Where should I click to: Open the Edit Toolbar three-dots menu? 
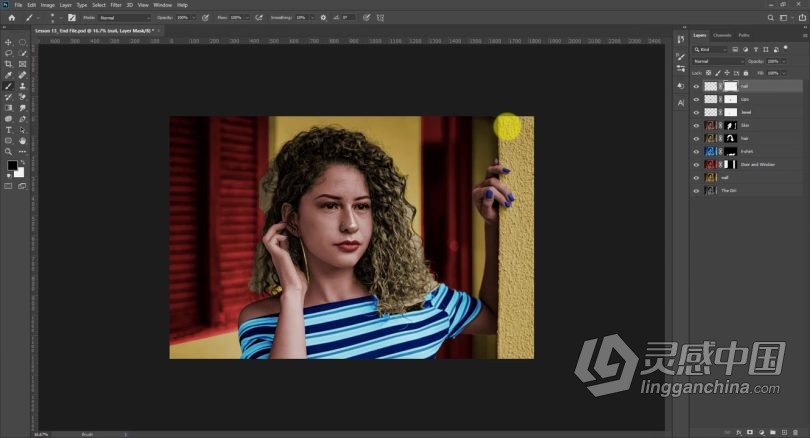(x=23, y=152)
